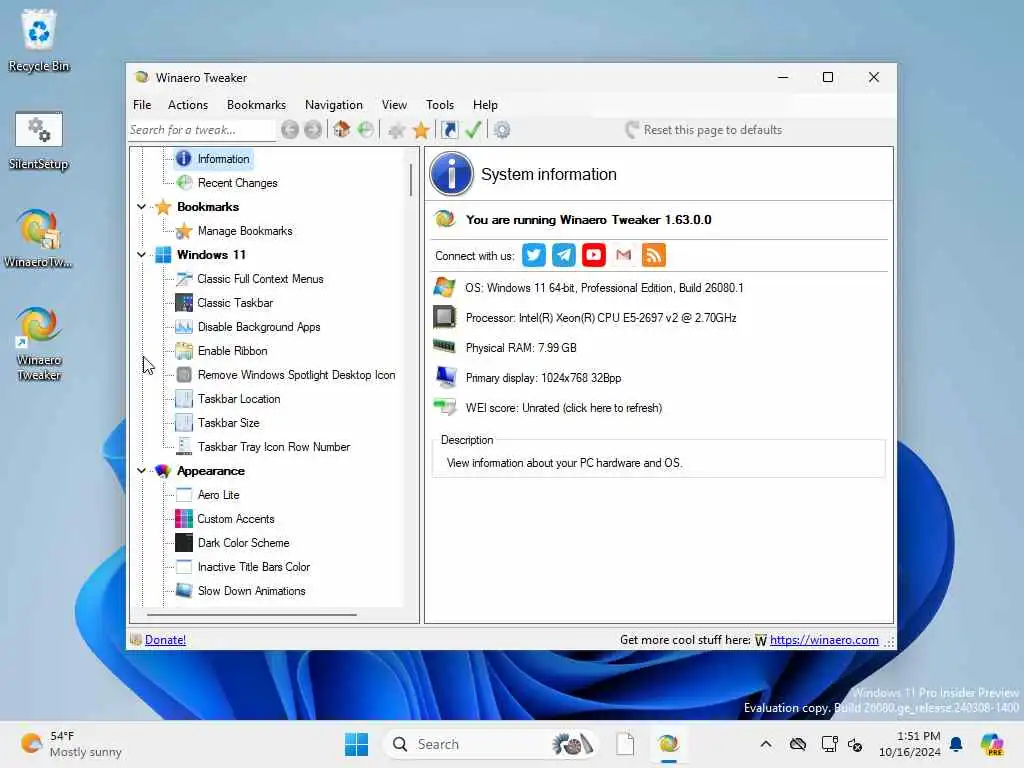
Task: Click the Search for a tweak field
Action: pos(201,130)
